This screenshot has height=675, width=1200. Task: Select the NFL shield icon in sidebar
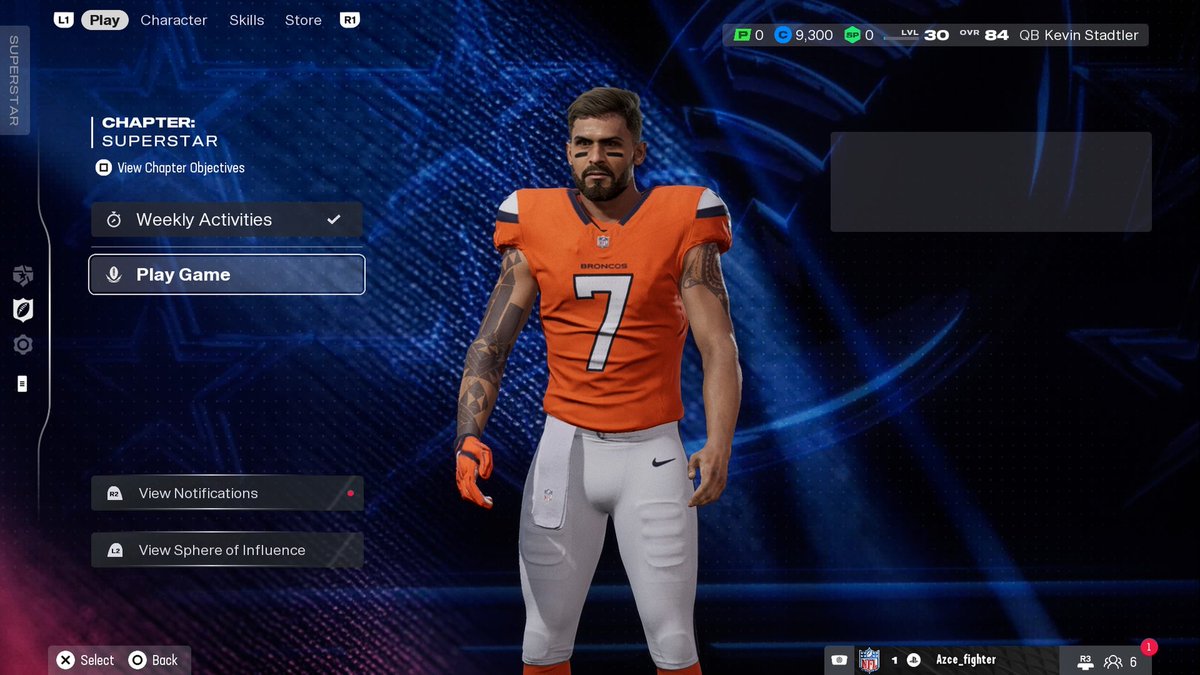(x=23, y=275)
